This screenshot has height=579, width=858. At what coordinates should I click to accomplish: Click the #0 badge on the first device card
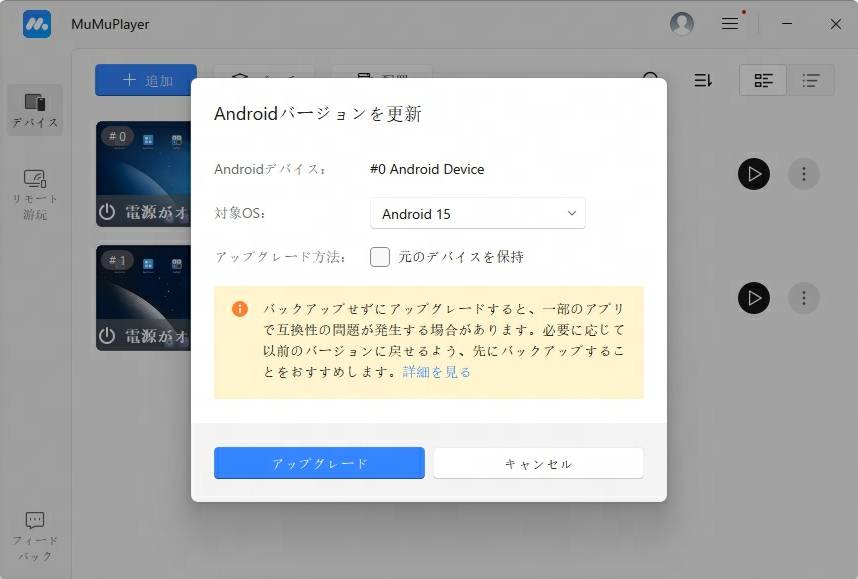pos(117,136)
